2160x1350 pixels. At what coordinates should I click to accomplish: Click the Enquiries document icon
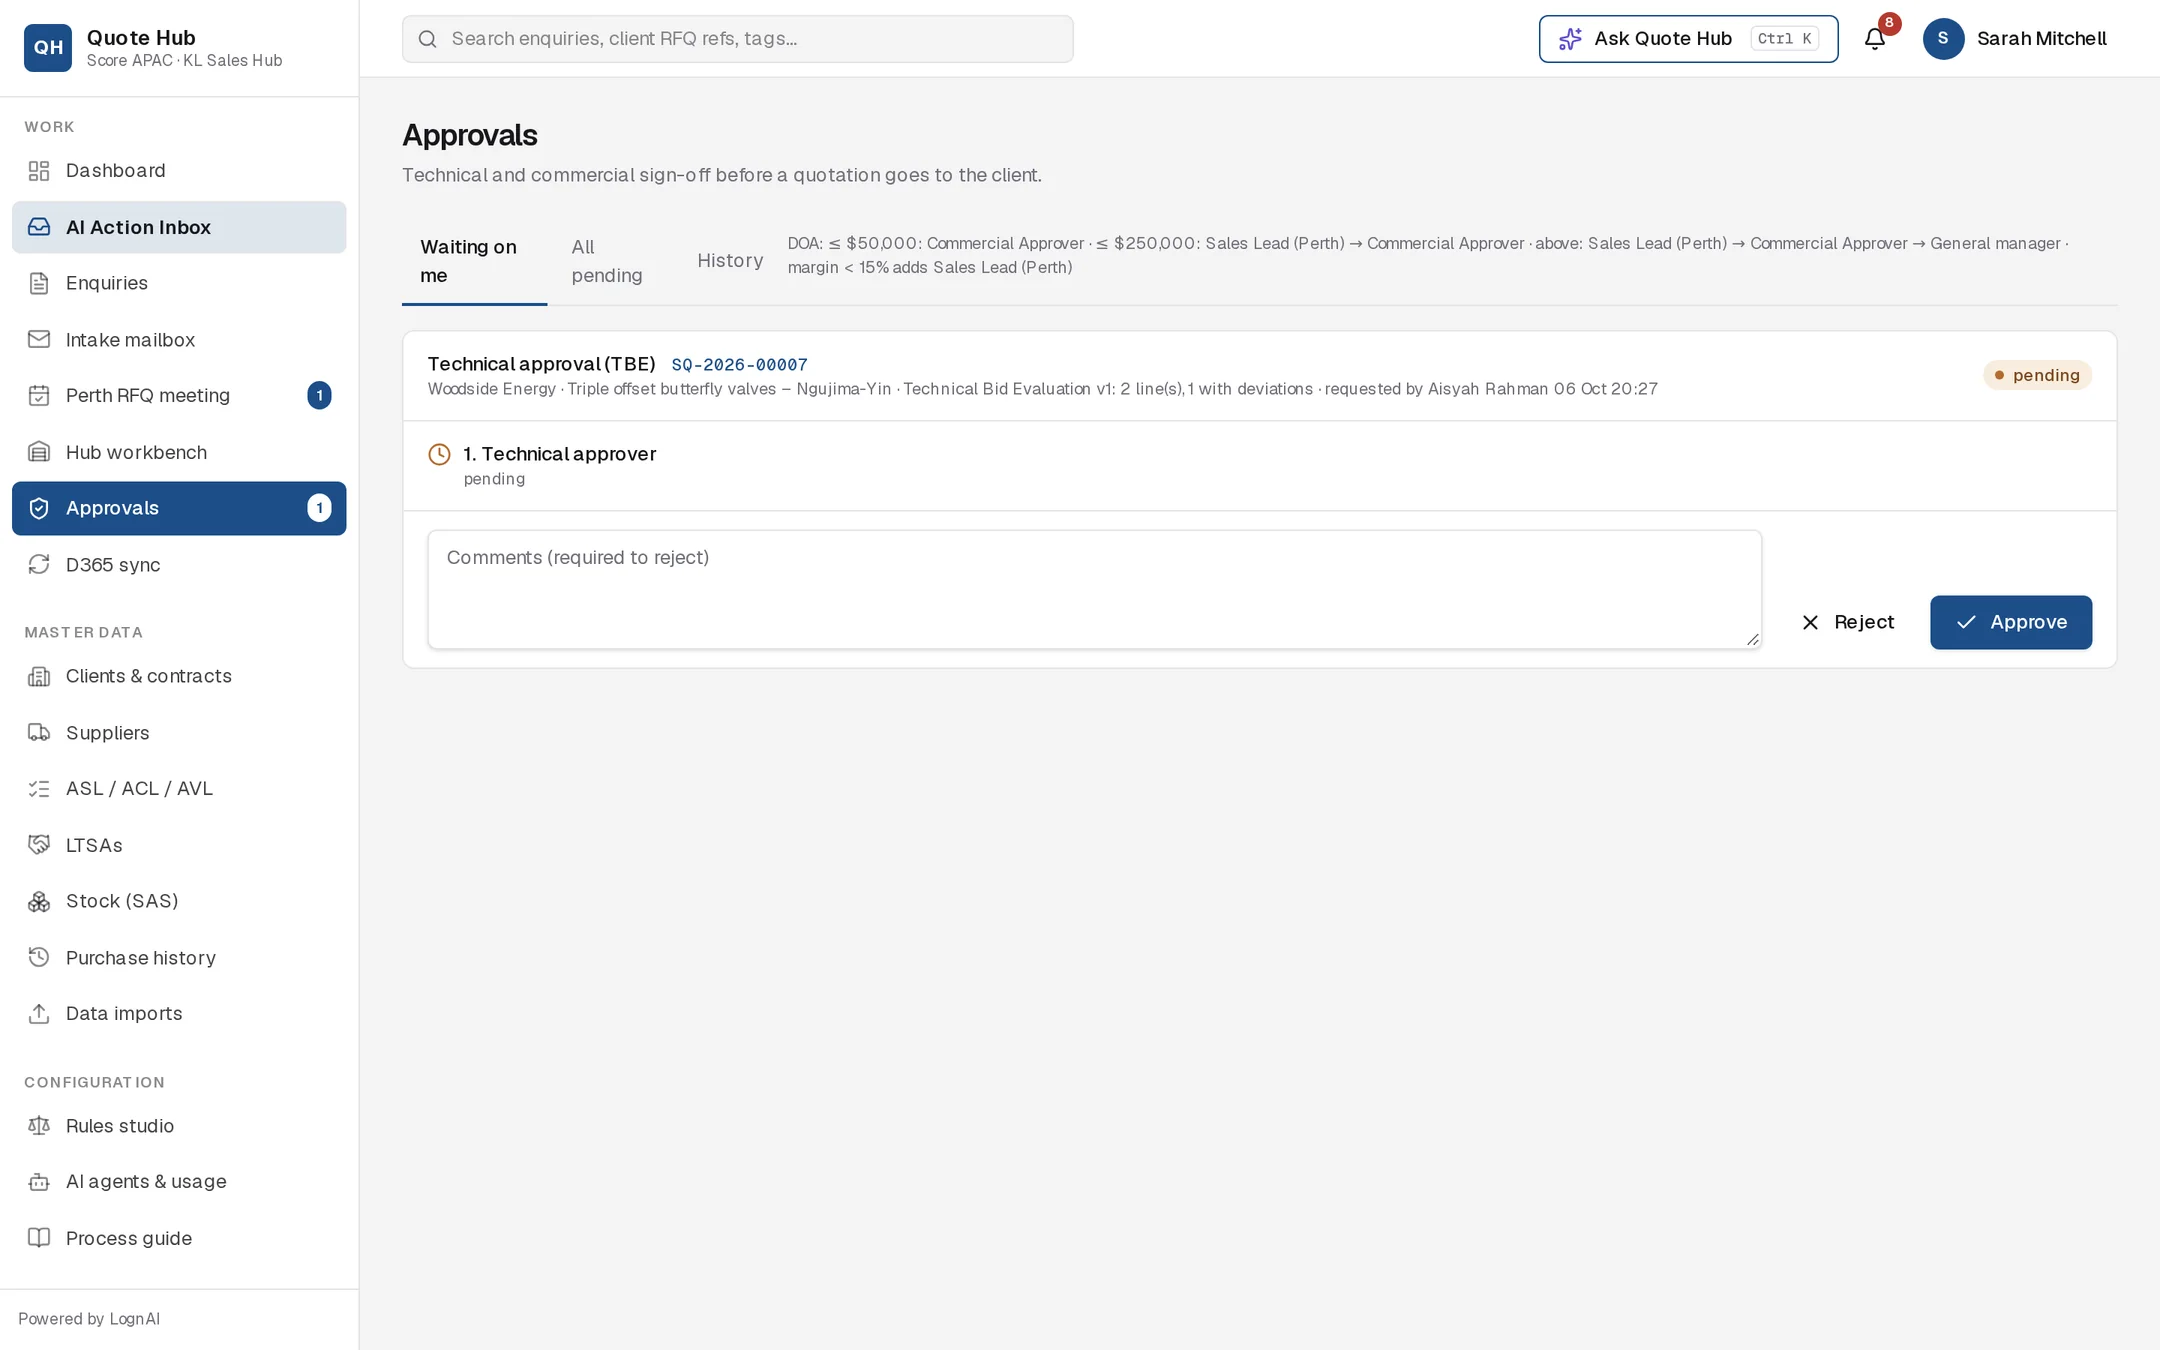39,283
